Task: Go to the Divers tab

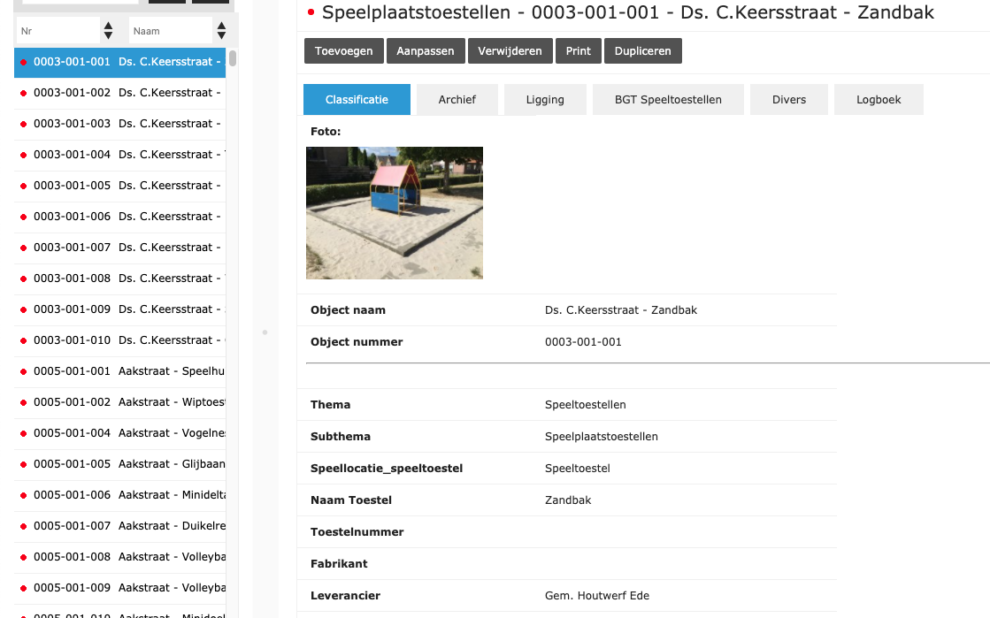Action: pos(789,100)
